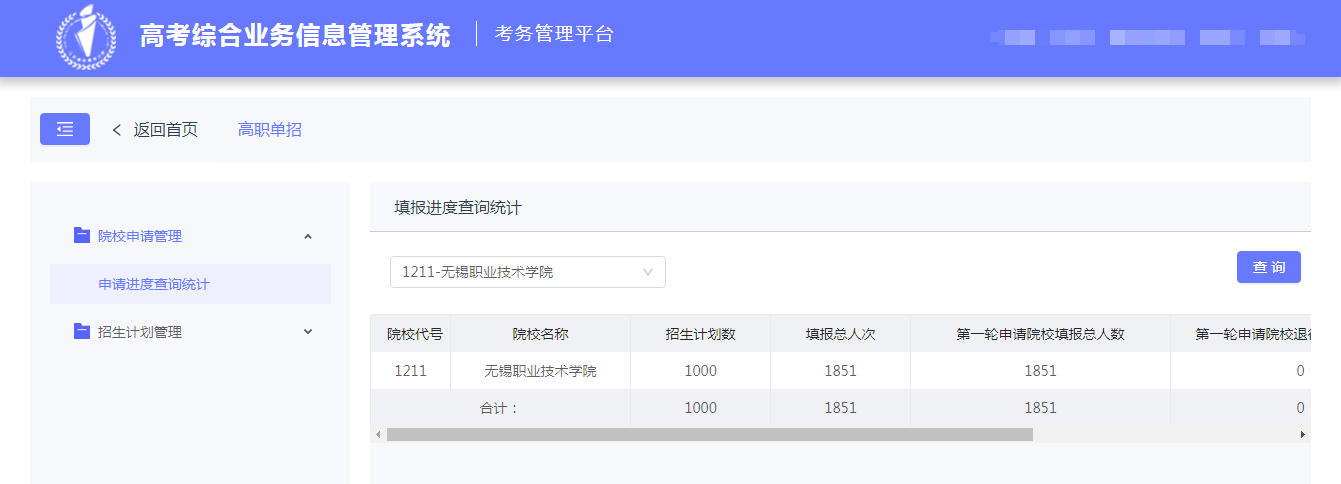Click the back arrow beside 返回首页

click(x=117, y=130)
